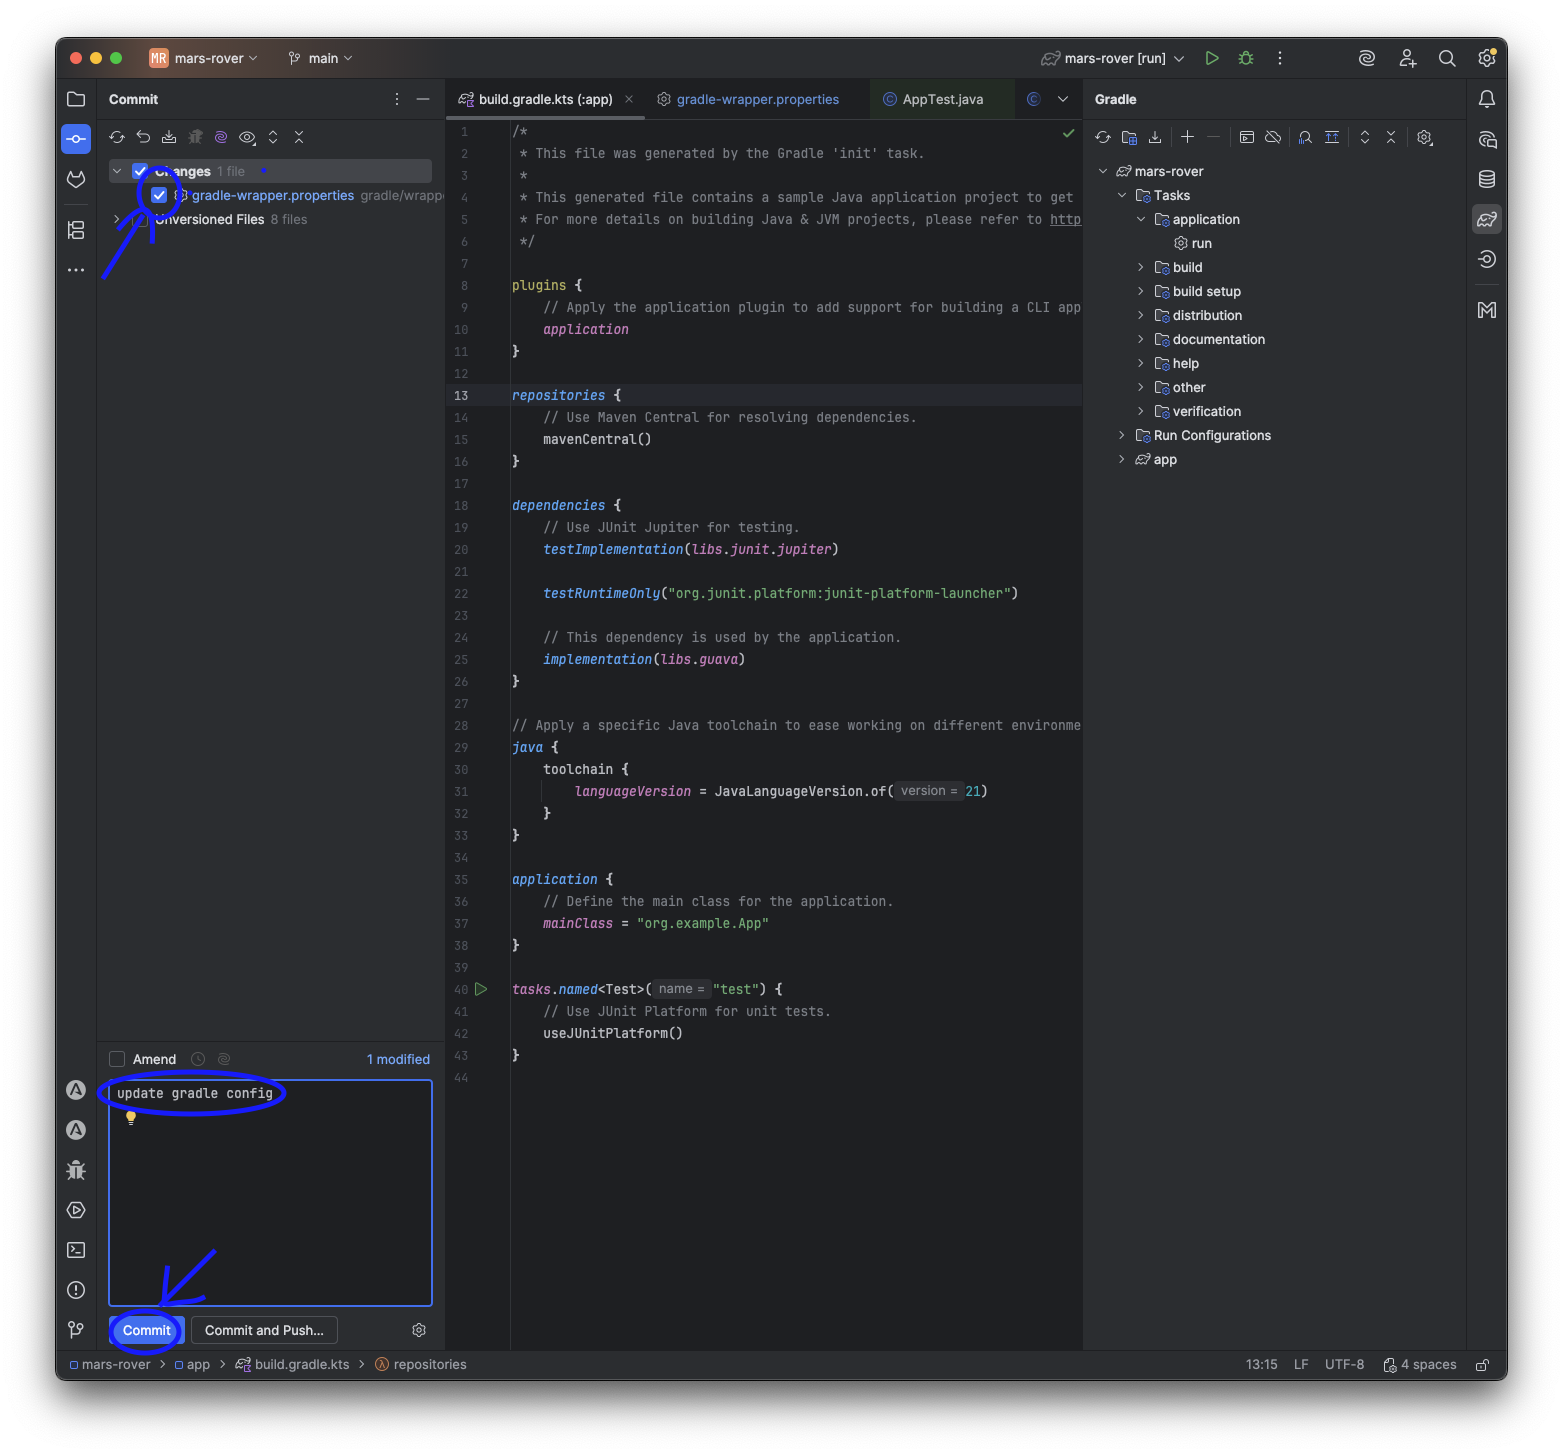The image size is (1563, 1454).
Task: Open the Database tool window
Action: pyautogui.click(x=1487, y=179)
